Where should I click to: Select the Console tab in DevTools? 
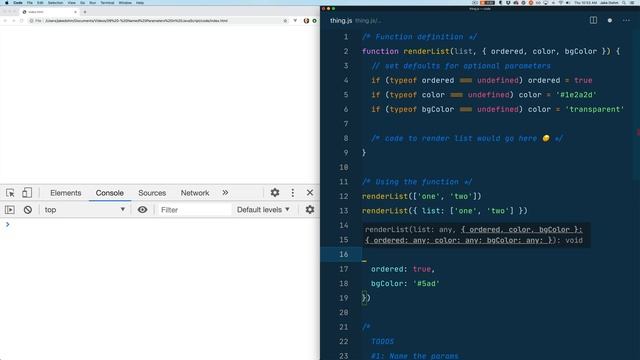(109, 193)
